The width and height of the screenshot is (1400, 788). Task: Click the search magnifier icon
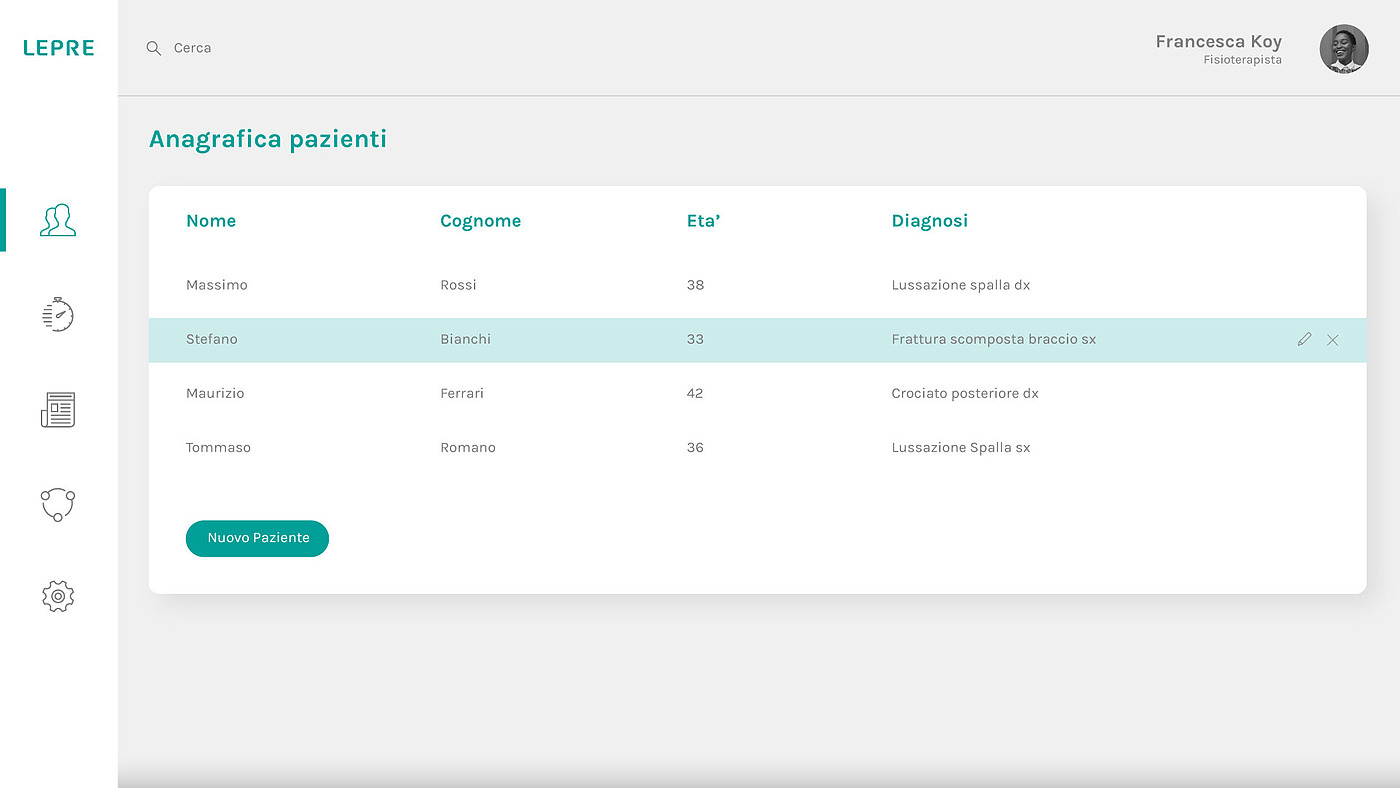click(154, 48)
